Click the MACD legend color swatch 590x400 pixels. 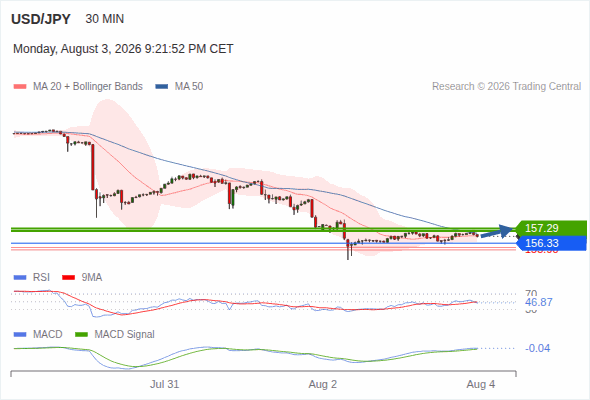coord(20,335)
